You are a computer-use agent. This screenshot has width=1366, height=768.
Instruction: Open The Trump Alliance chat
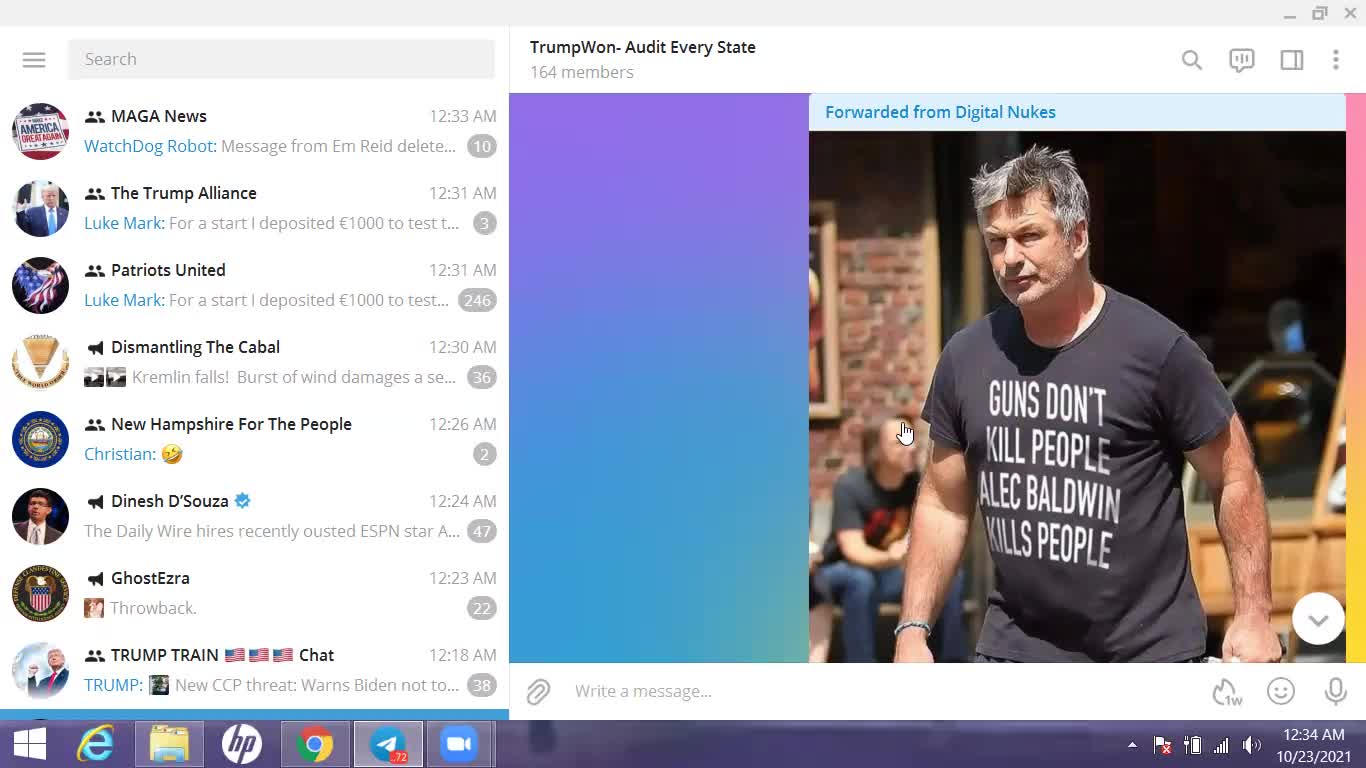(254, 208)
